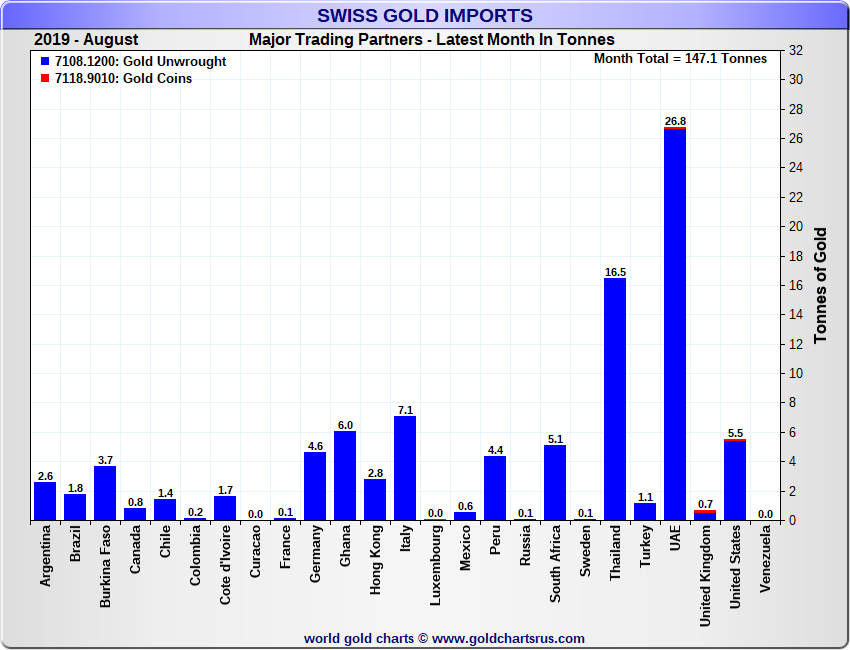Select the Argentina bar labeled 2.6
This screenshot has width=850, height=650.
point(45,501)
